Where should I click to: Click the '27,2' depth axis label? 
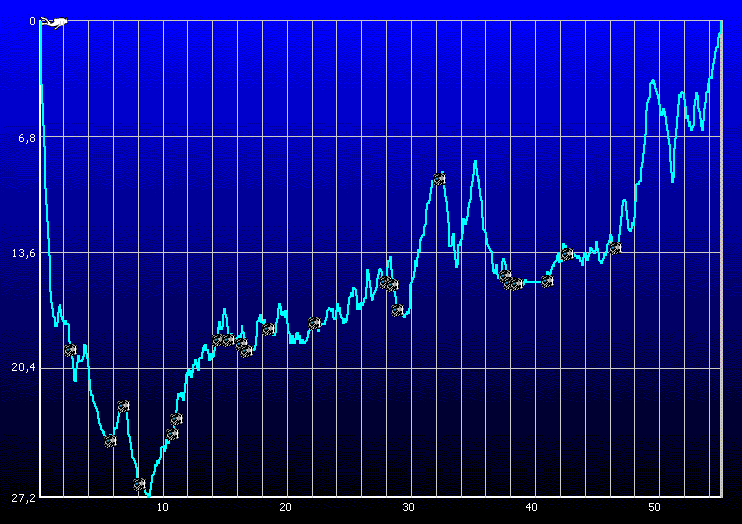pyautogui.click(x=24, y=498)
